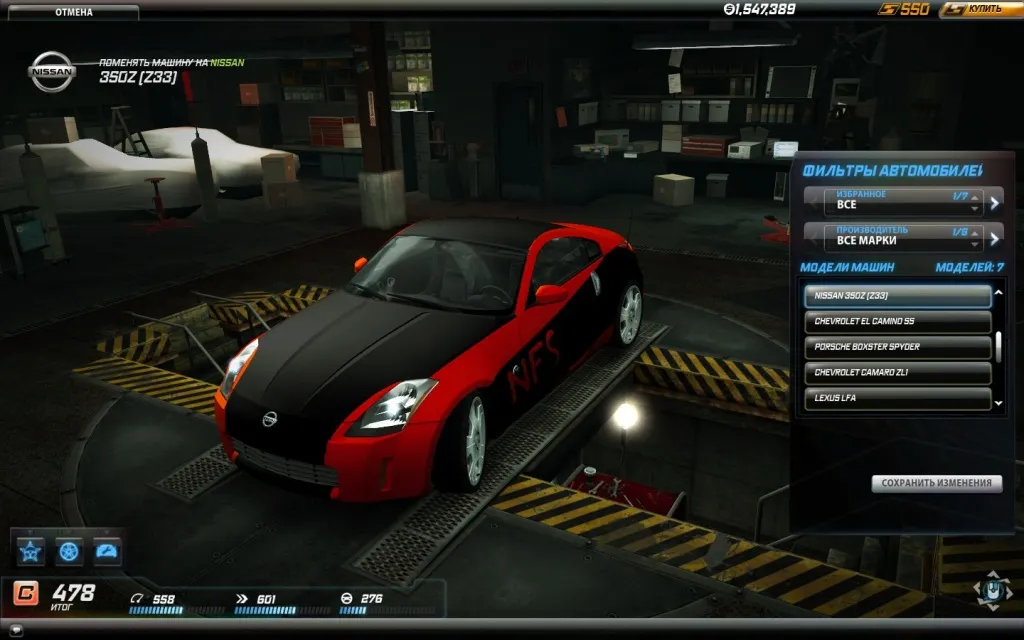Click the 1/7 counter in ИЗБРАННОЕ

[x=959, y=196]
